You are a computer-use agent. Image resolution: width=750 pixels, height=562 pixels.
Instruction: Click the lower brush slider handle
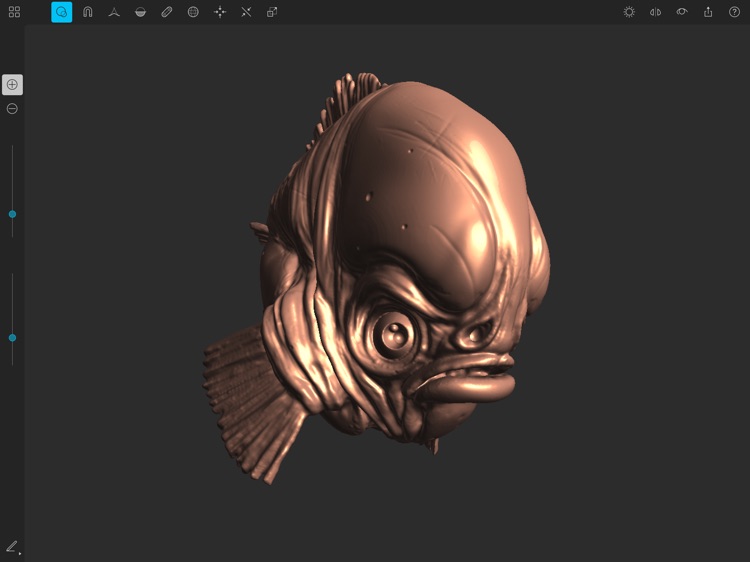[12, 338]
